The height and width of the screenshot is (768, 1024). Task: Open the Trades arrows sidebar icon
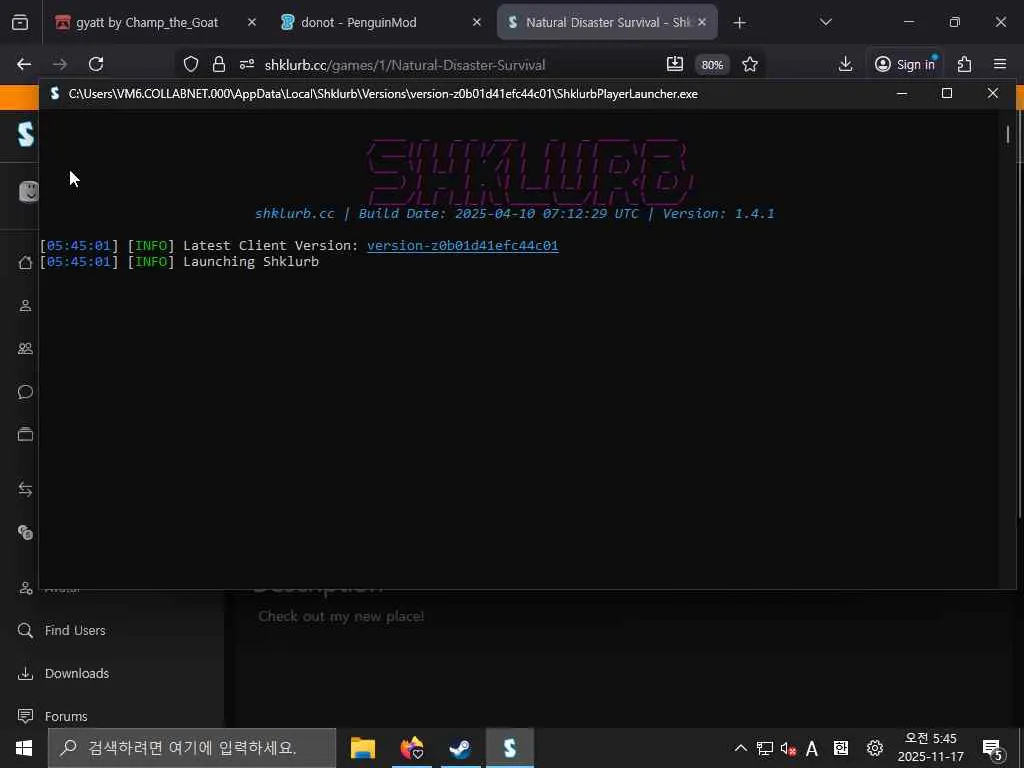click(25, 489)
